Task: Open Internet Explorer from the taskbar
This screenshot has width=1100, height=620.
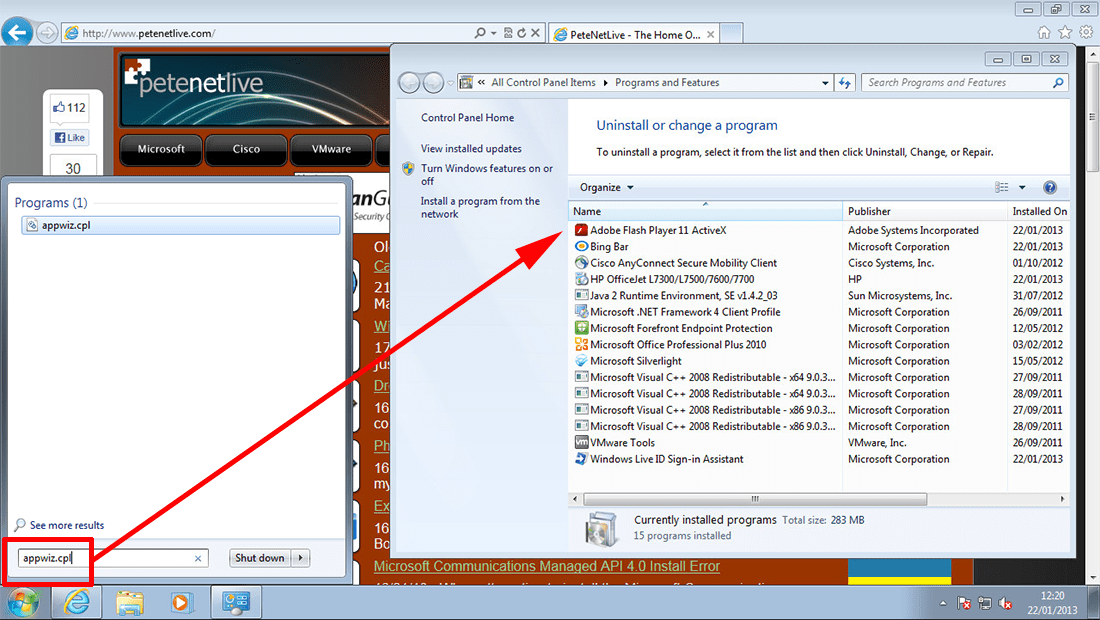Action: point(77,602)
